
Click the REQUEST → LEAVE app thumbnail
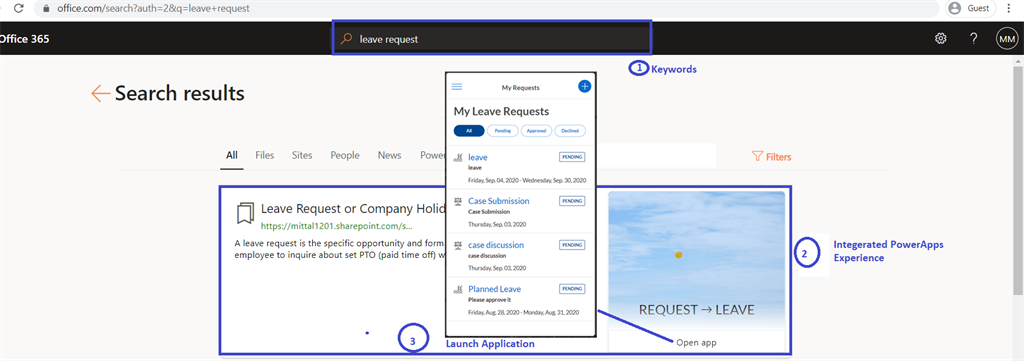pos(696,261)
